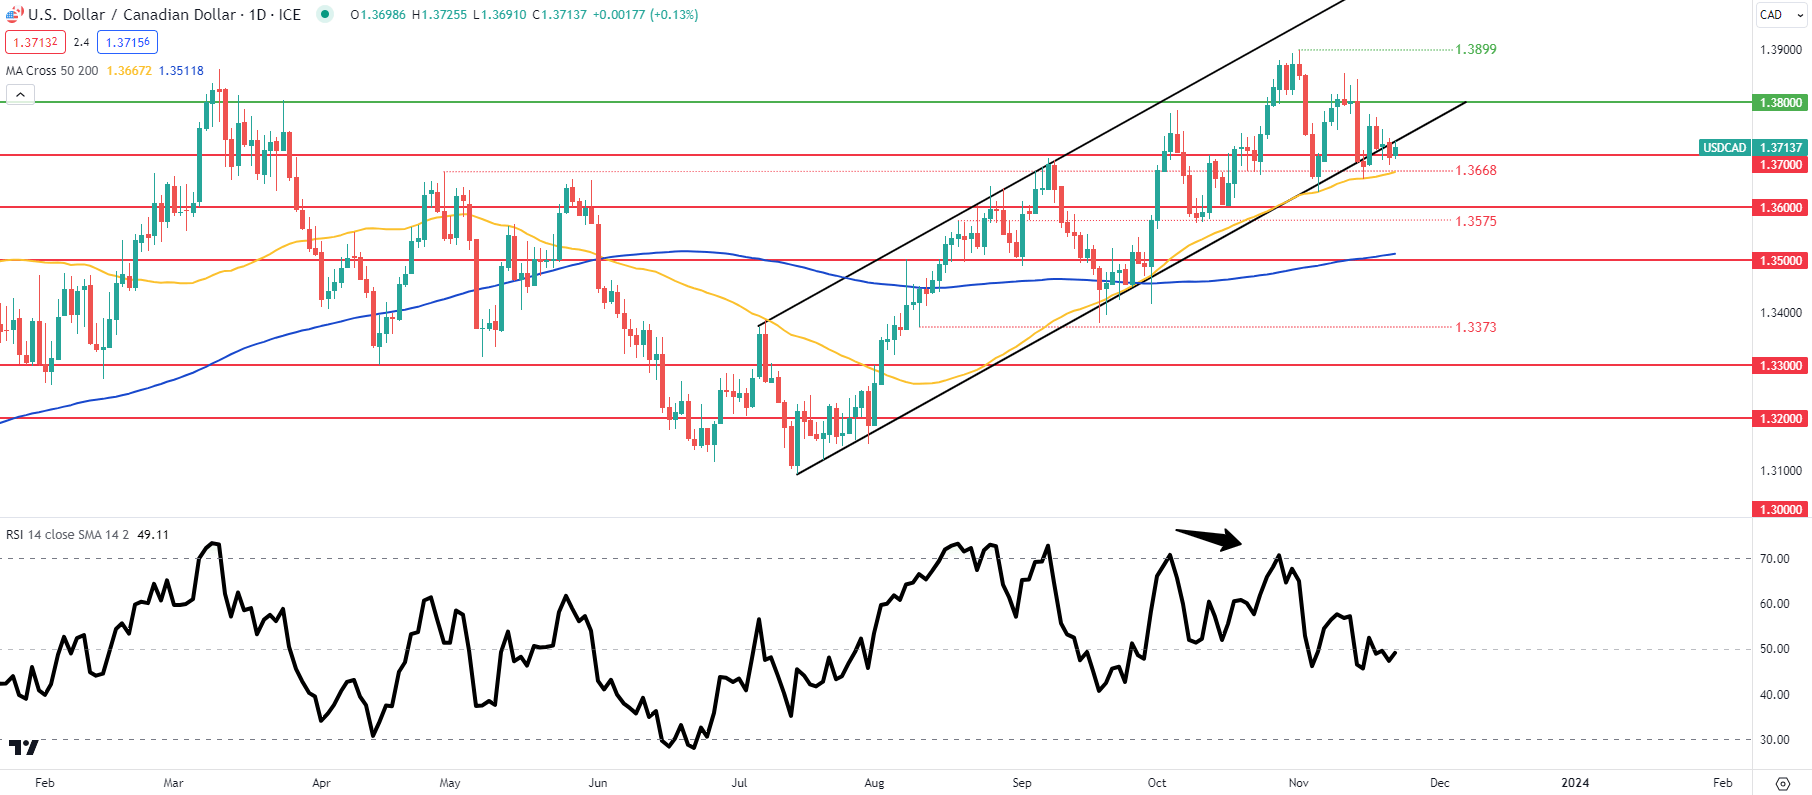1812x795 pixels.
Task: Click the 1.3373 level annotation text
Action: [1476, 328]
